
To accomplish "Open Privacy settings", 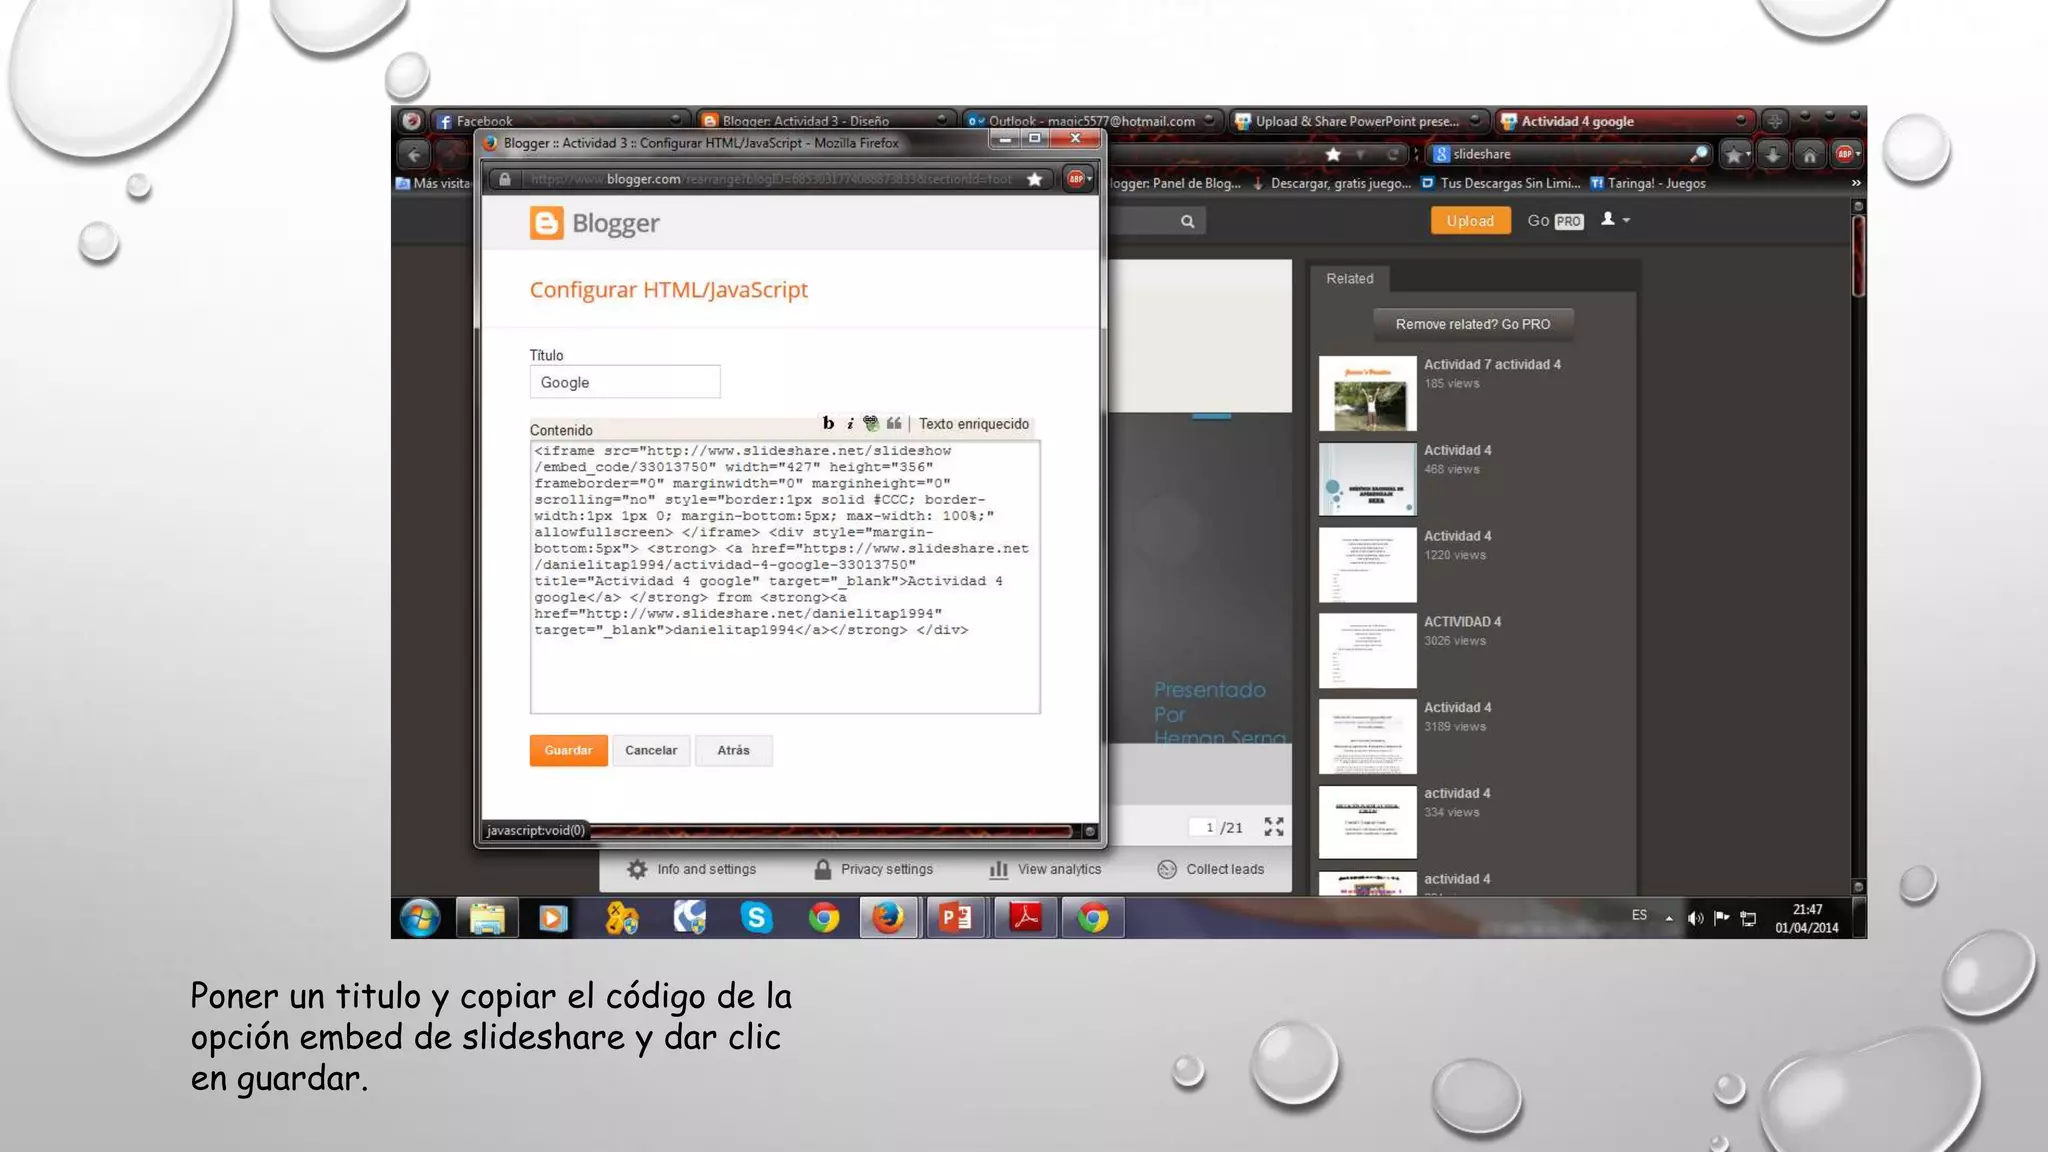I will coord(874,869).
